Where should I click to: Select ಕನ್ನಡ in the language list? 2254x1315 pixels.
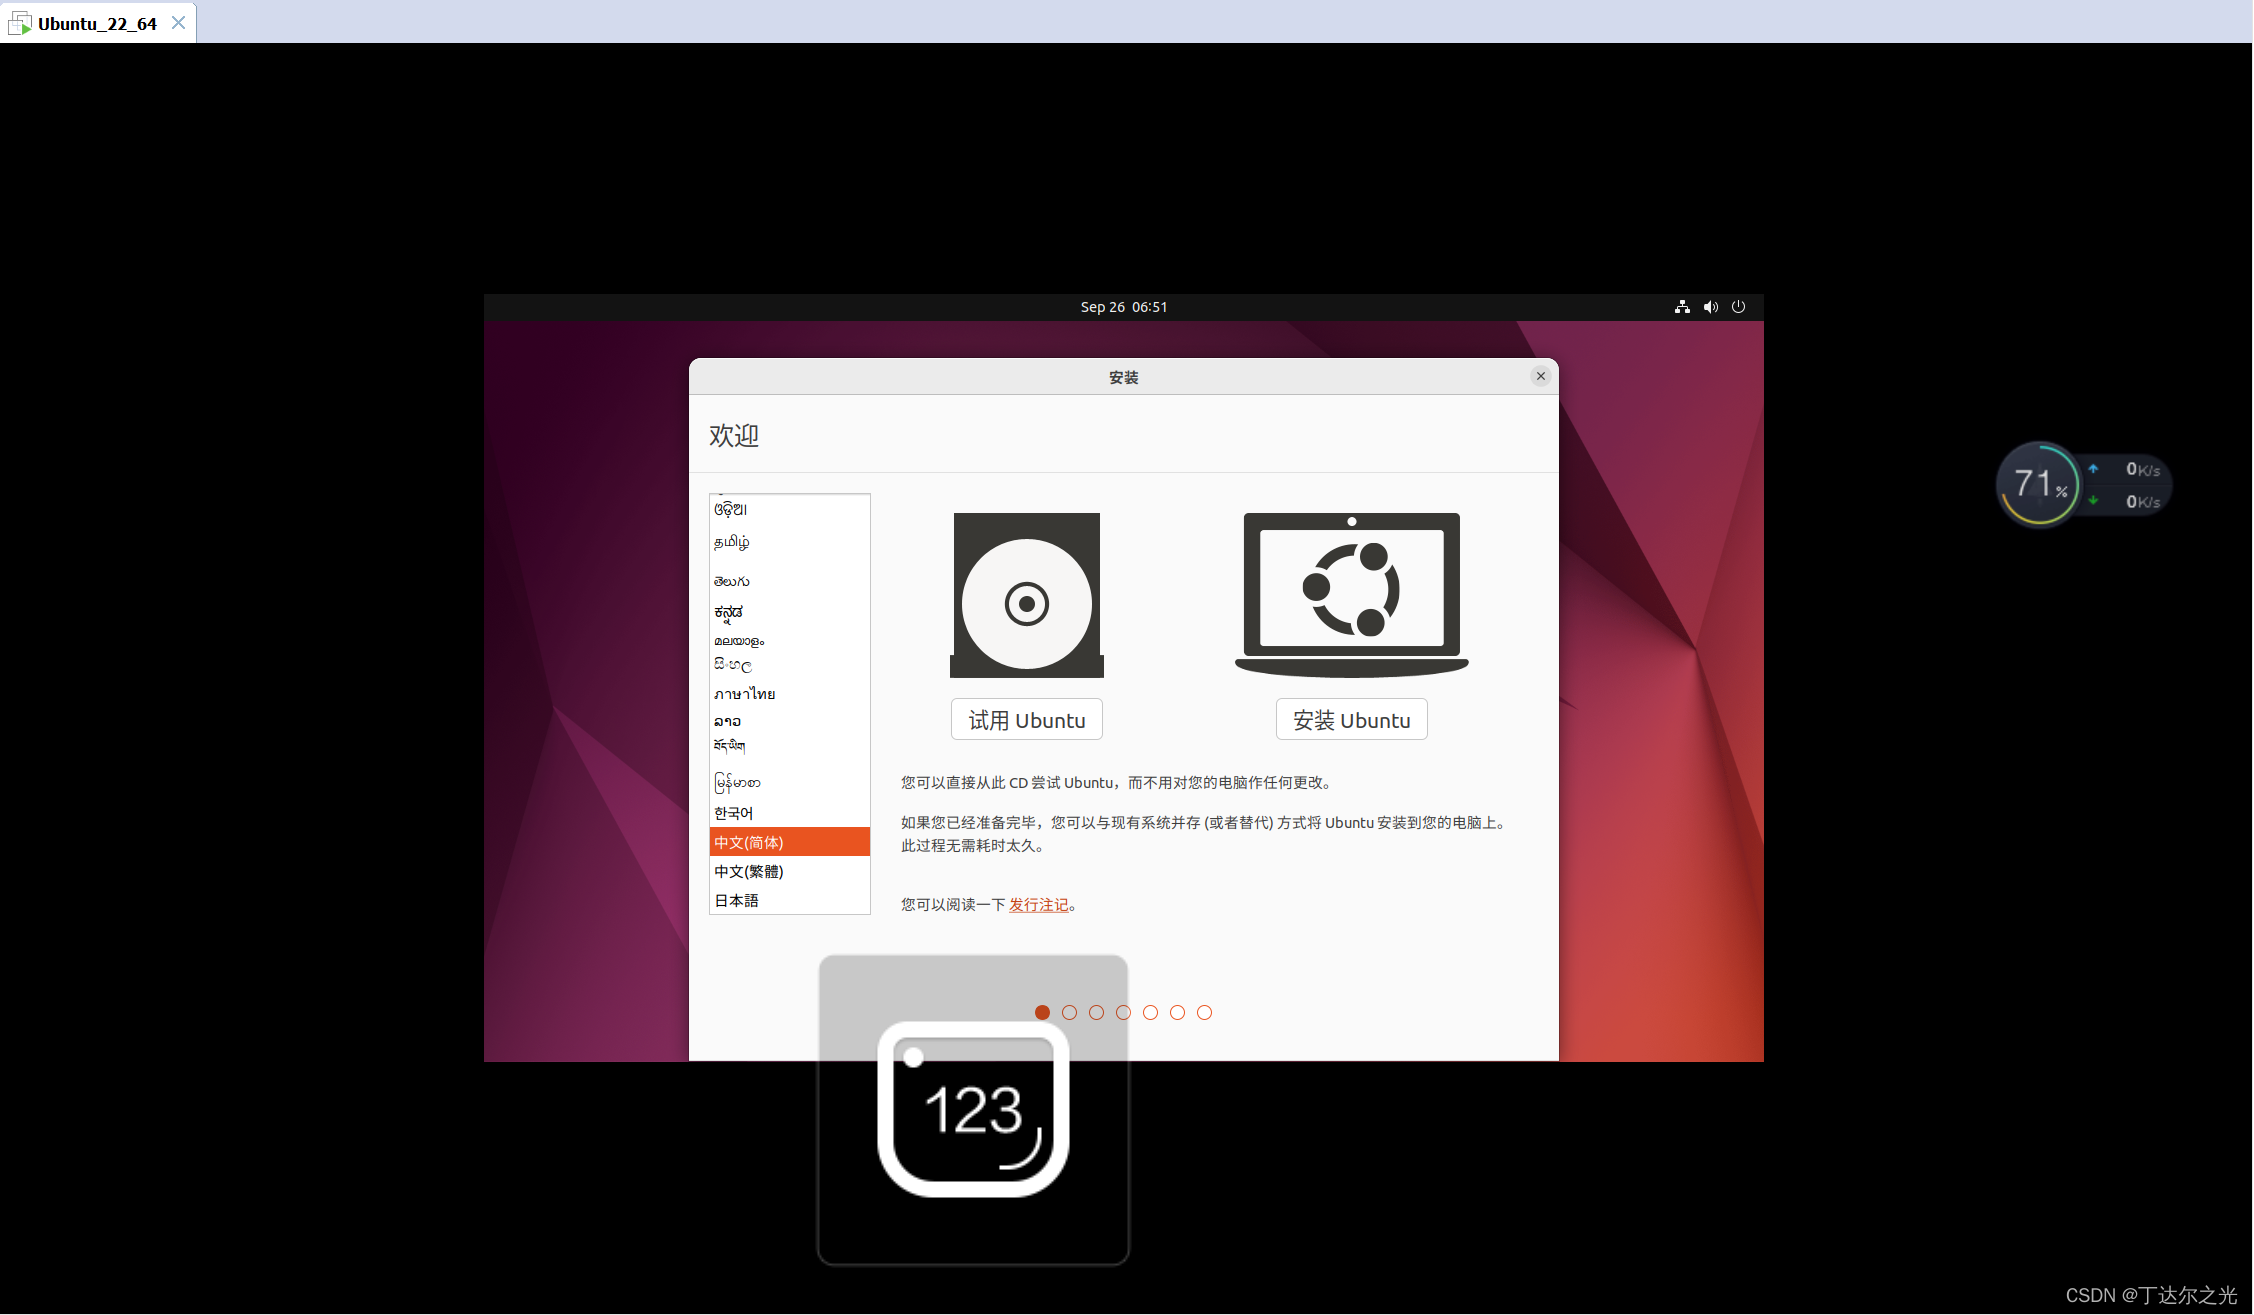point(789,611)
